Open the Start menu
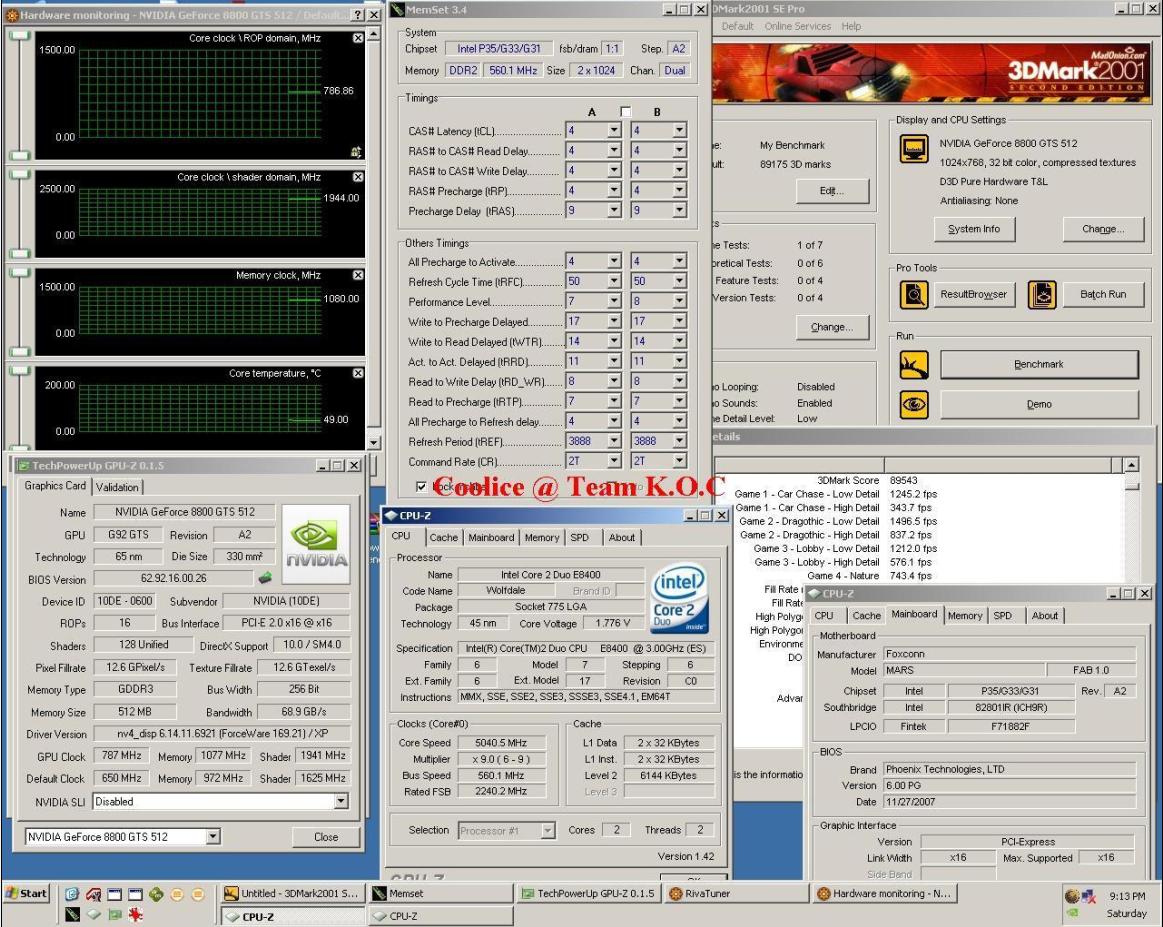1163x927 pixels. click(x=26, y=894)
